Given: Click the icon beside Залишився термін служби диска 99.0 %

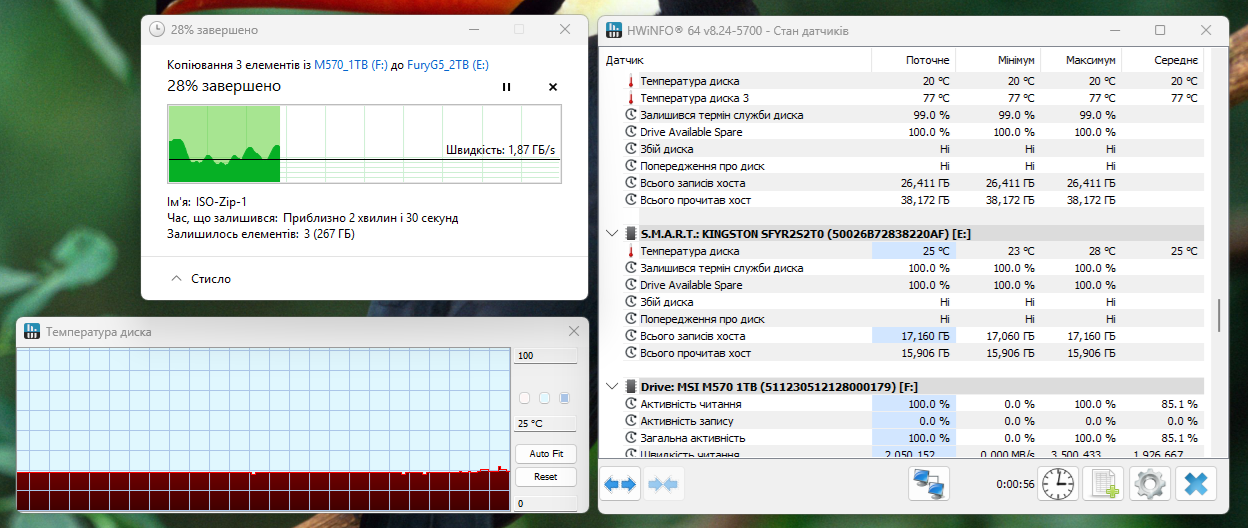Looking at the screenshot, I should click(x=630, y=115).
